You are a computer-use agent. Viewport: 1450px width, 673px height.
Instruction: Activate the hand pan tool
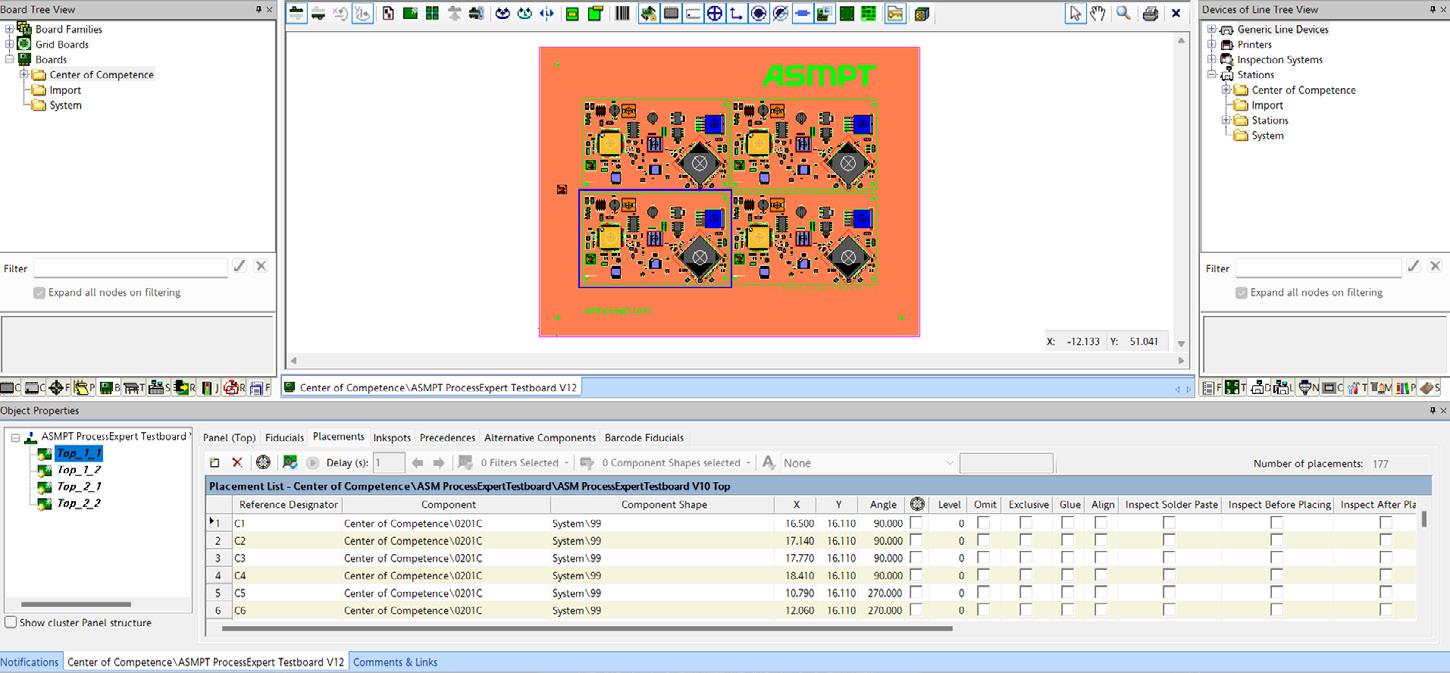(1098, 13)
